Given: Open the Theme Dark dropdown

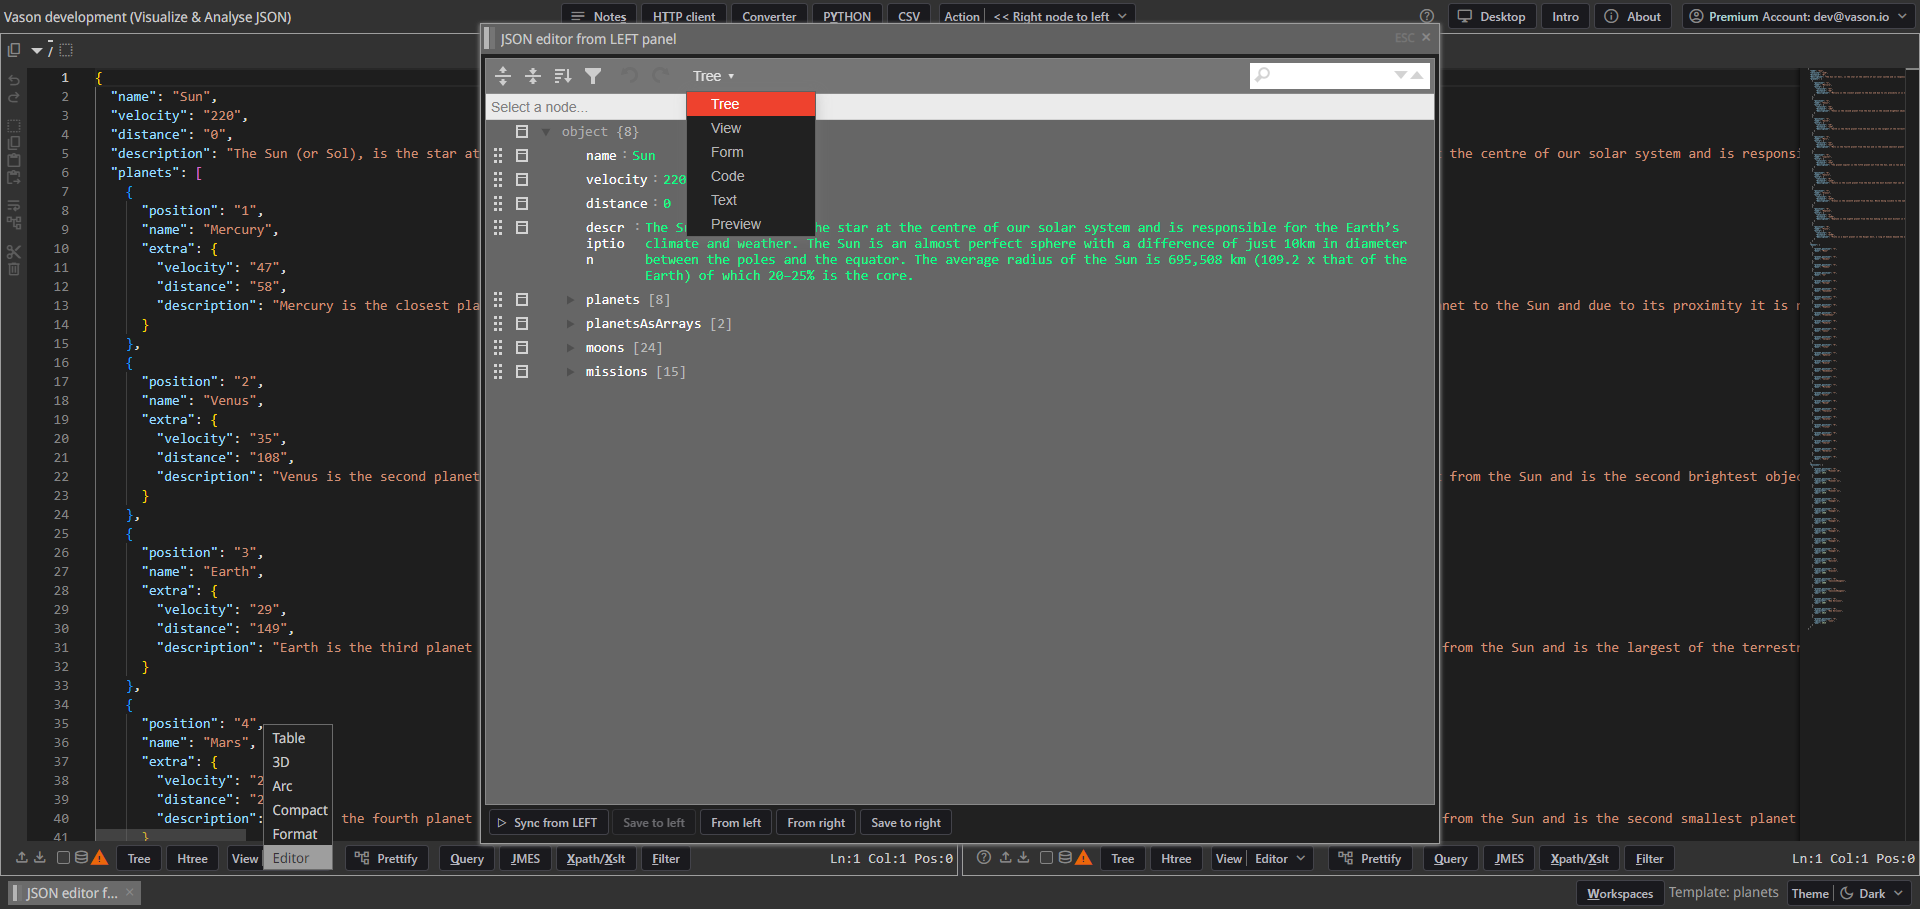Looking at the screenshot, I should (1872, 893).
